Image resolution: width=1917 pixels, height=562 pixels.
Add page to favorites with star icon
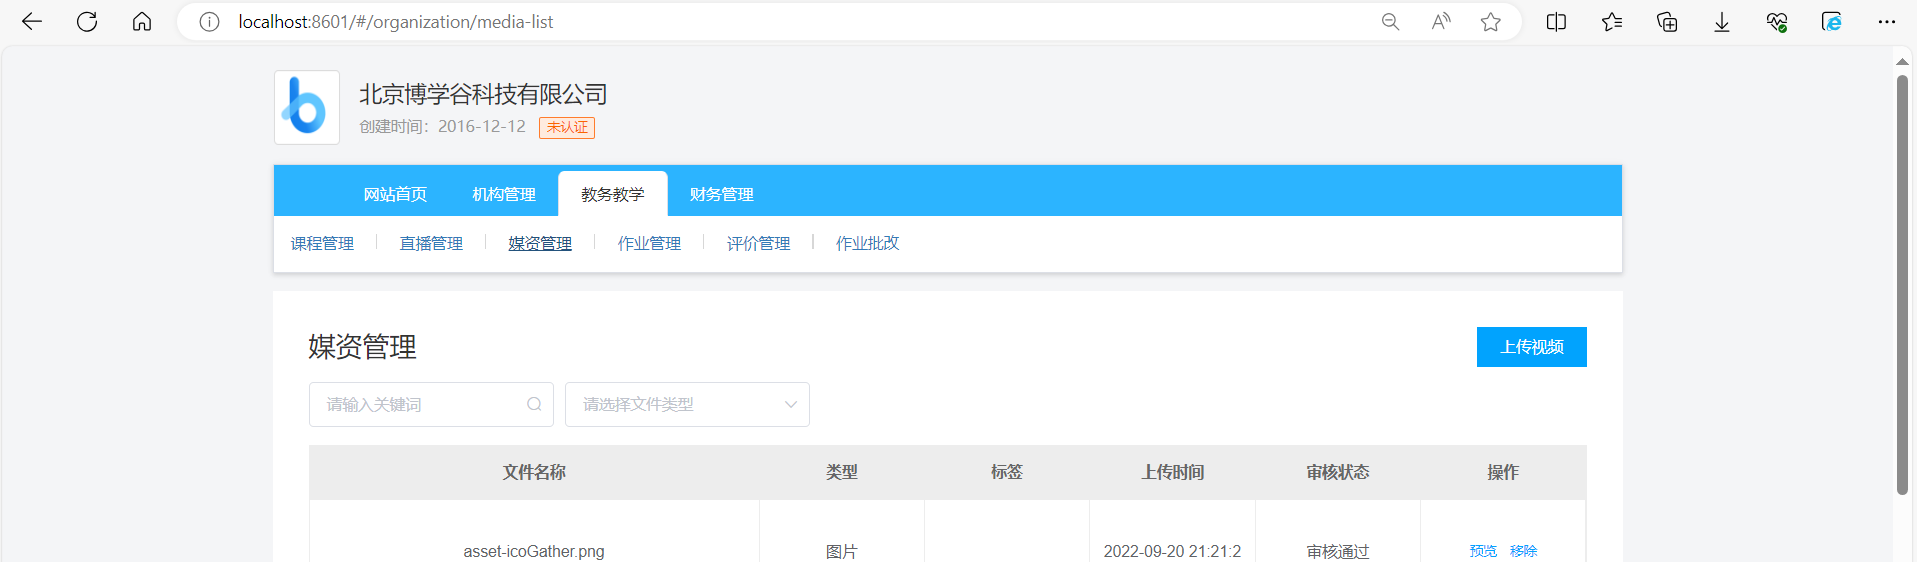(1491, 22)
